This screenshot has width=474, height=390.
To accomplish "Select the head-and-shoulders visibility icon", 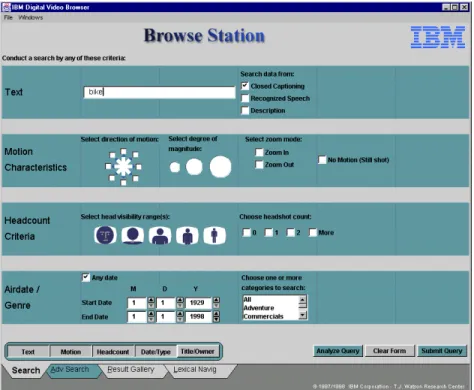I will click(160, 235).
